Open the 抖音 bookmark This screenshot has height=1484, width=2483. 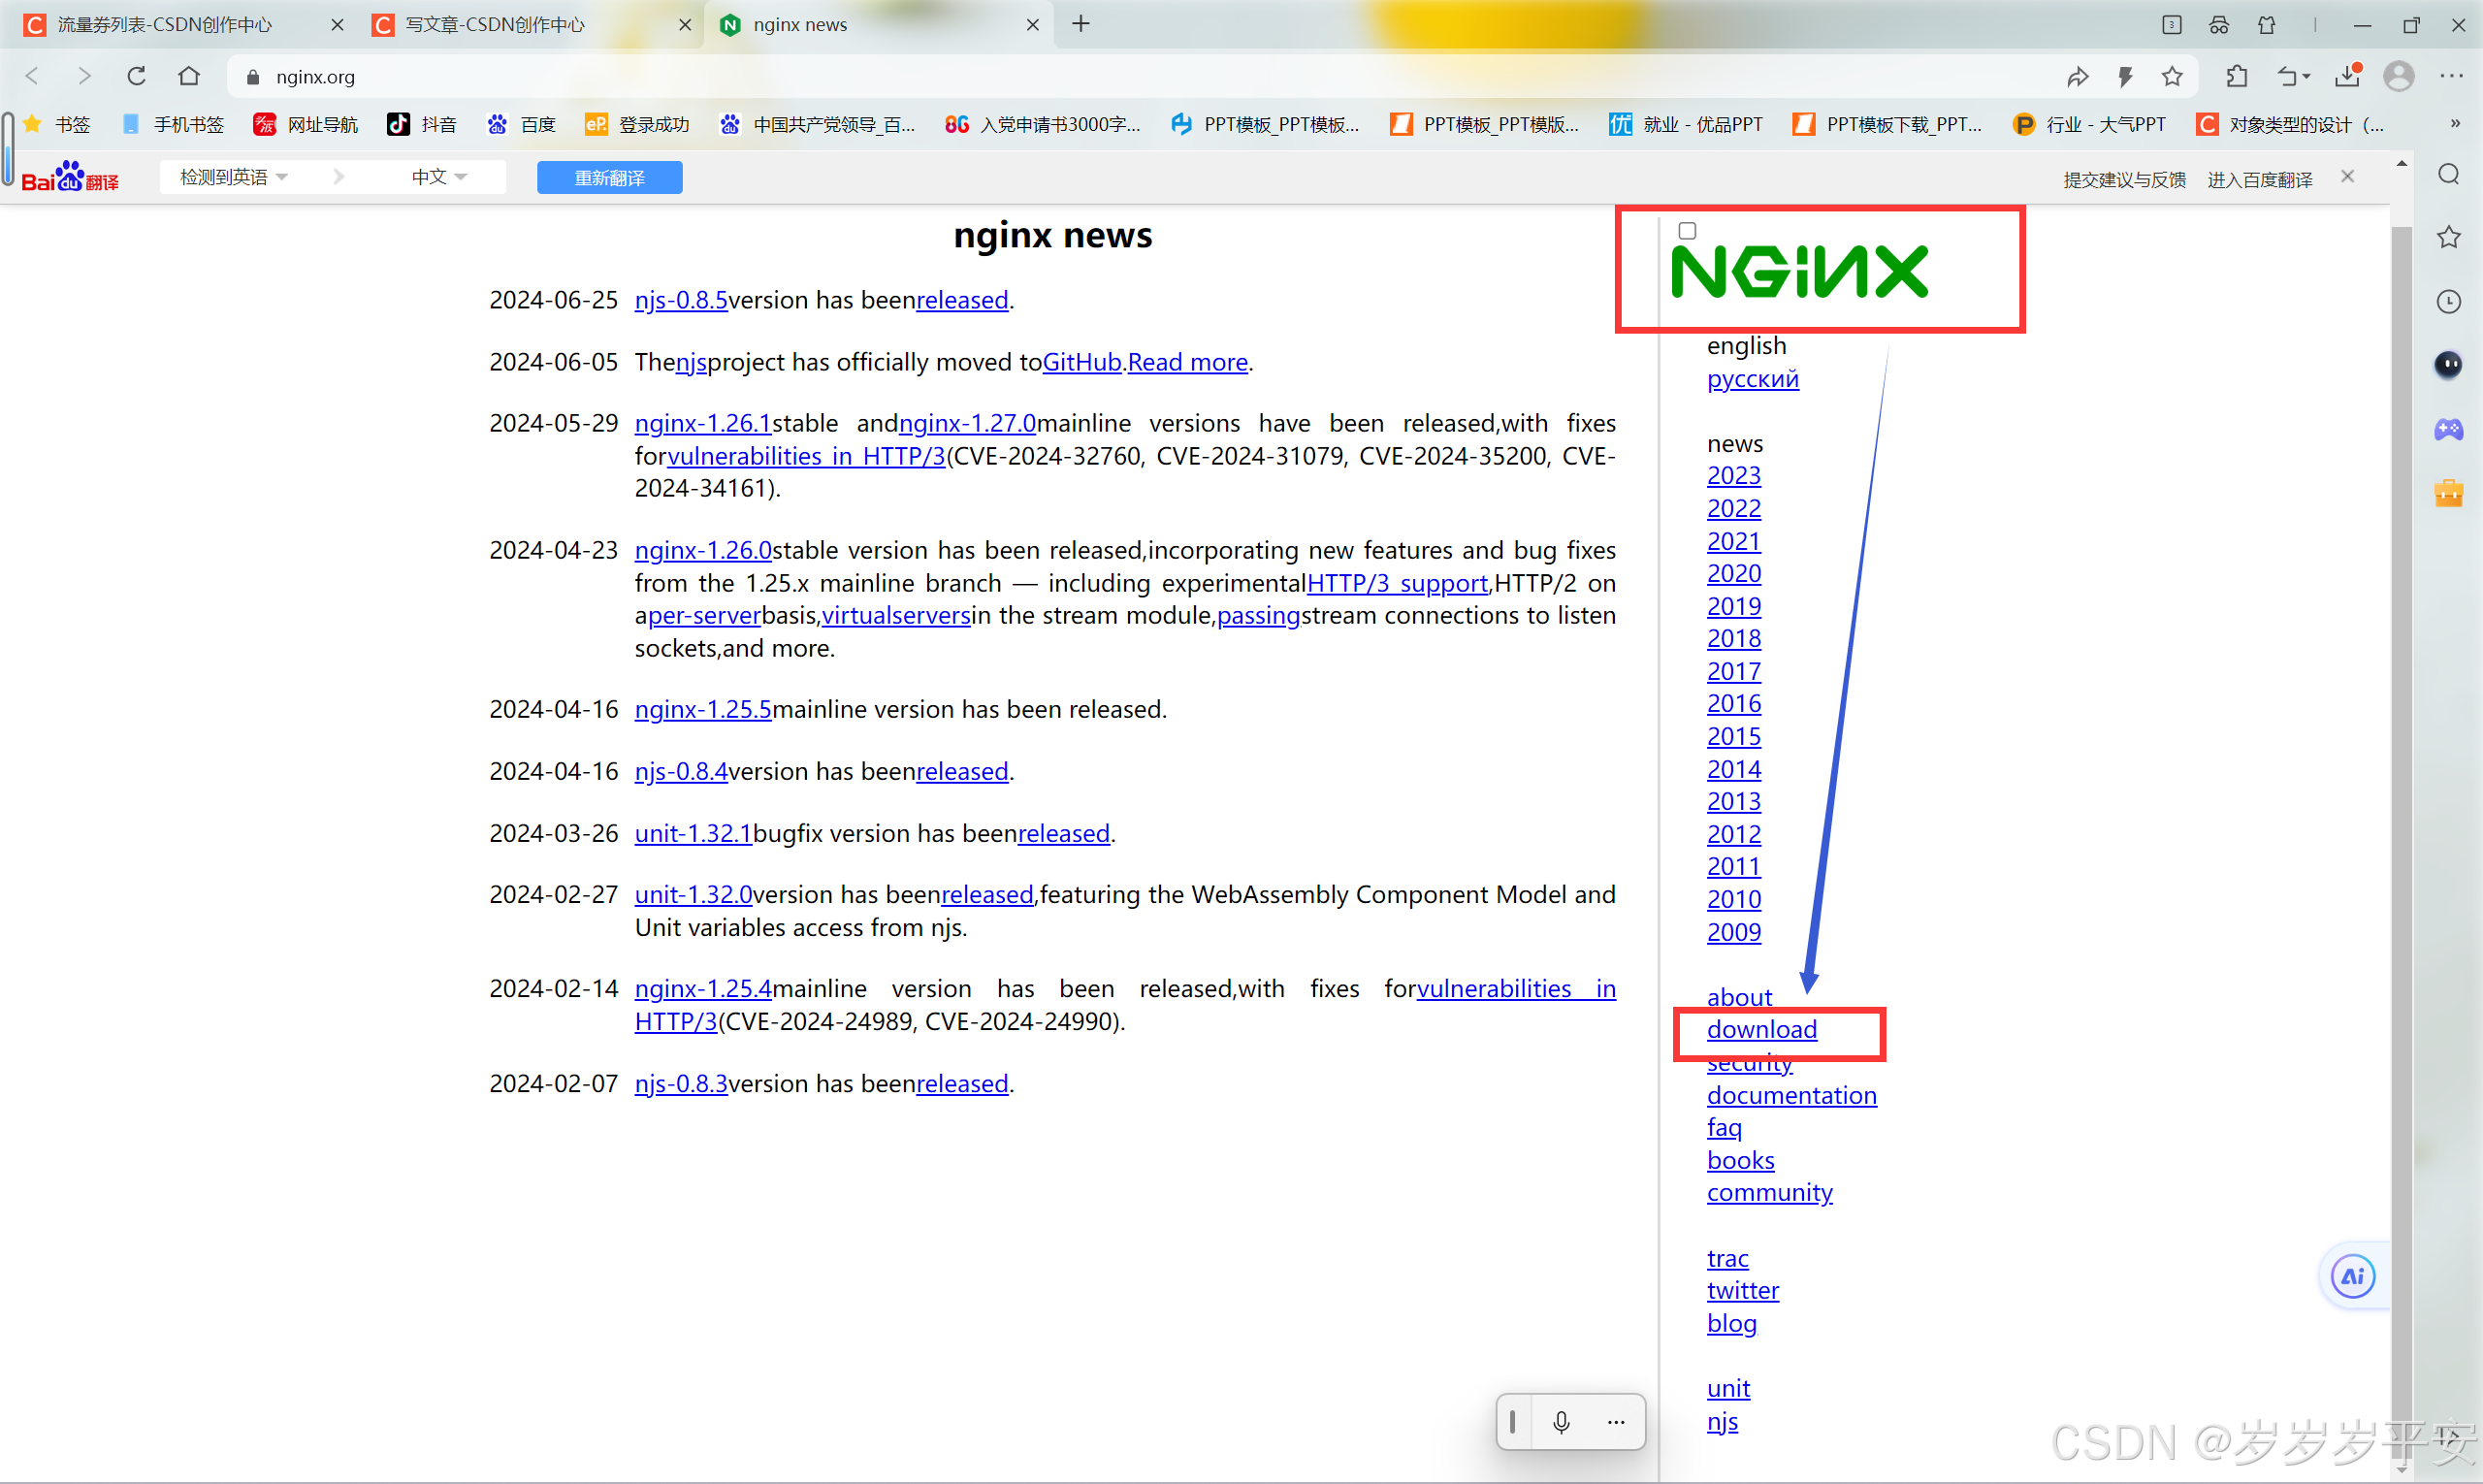click(422, 124)
